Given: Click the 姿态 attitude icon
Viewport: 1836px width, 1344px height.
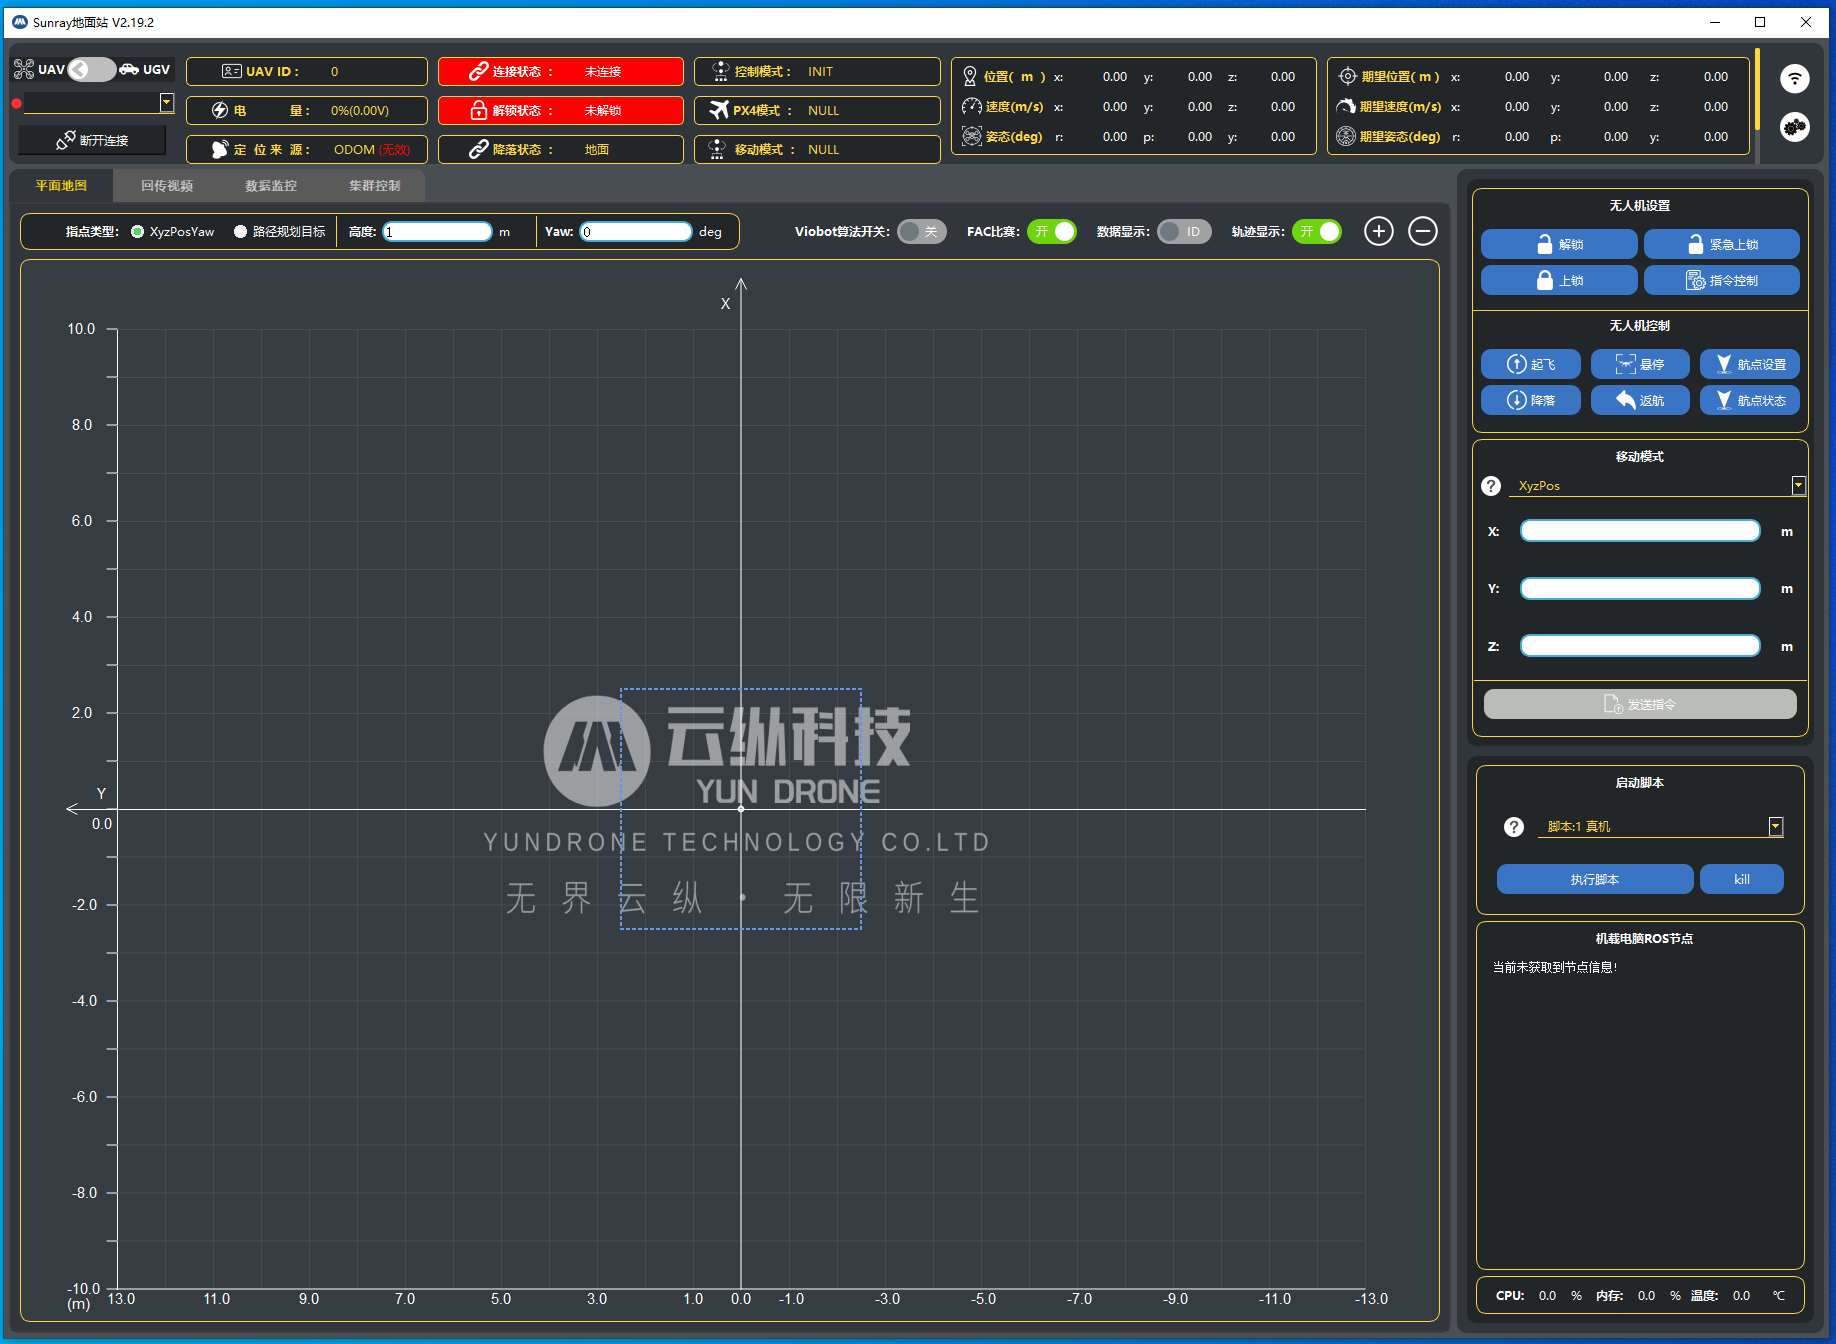Looking at the screenshot, I should 971,136.
